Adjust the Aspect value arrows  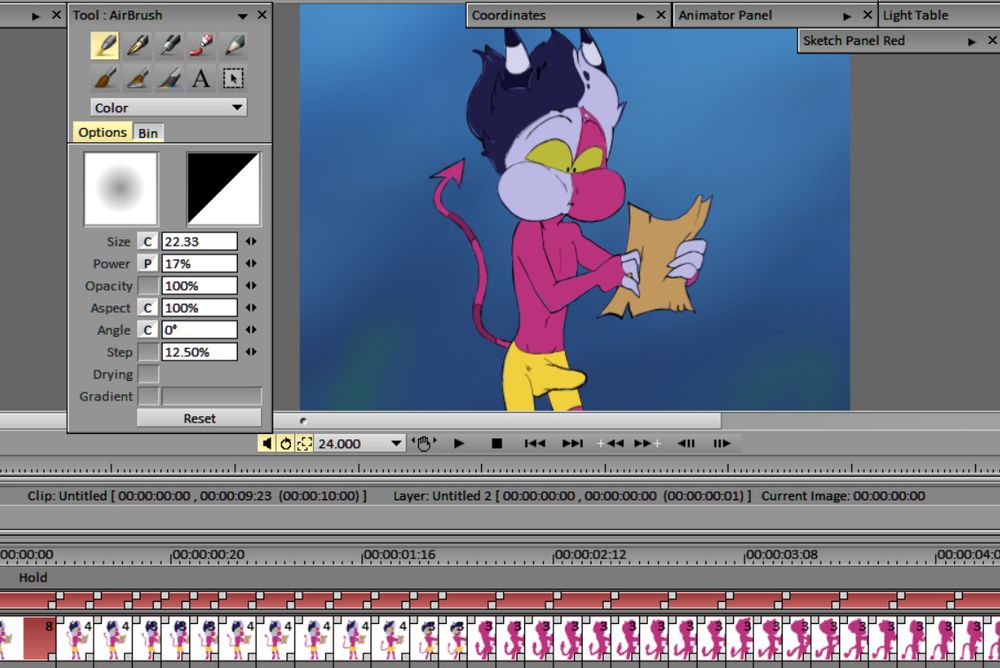tap(251, 308)
